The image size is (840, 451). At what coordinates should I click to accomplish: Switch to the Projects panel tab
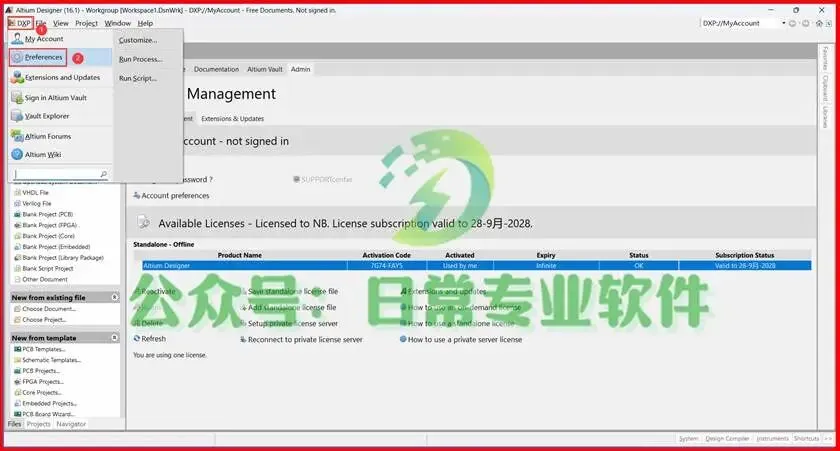[39, 424]
